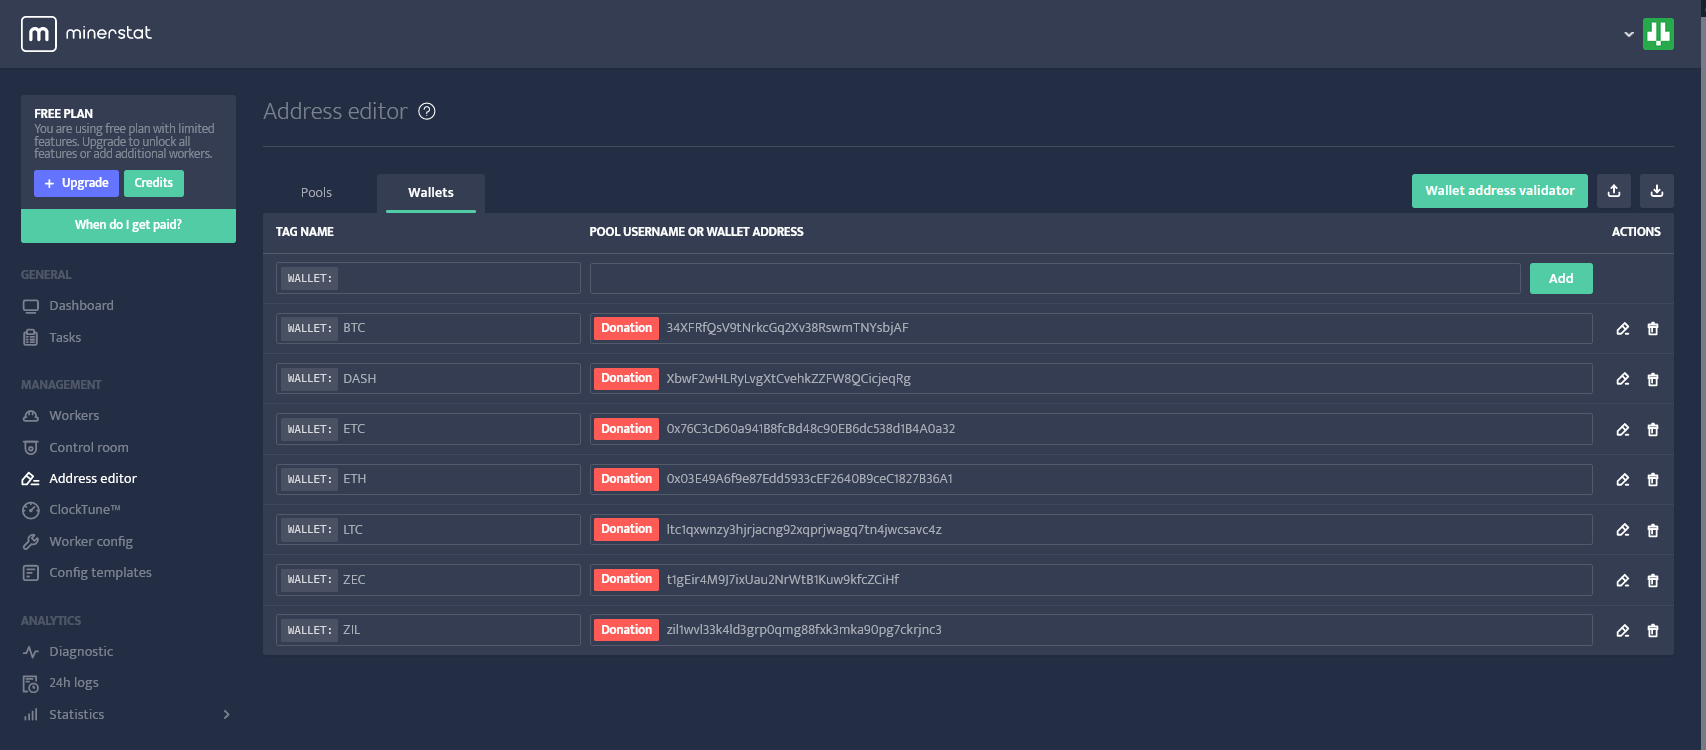The width and height of the screenshot is (1706, 750).
Task: Open ClockTune™ from the sidebar
Action: 71,510
